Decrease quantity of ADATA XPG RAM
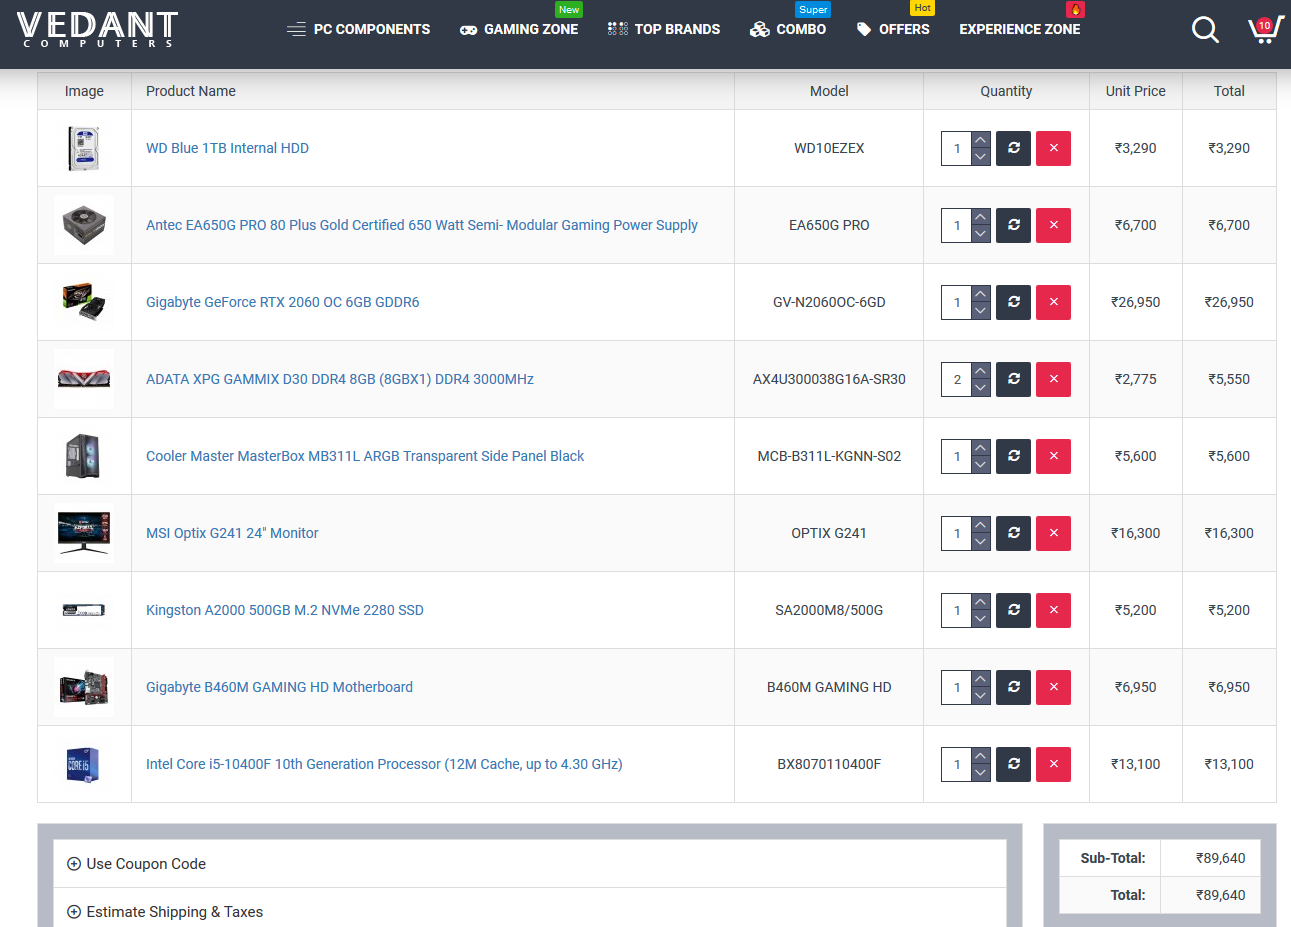This screenshot has width=1291, height=927. [x=981, y=388]
